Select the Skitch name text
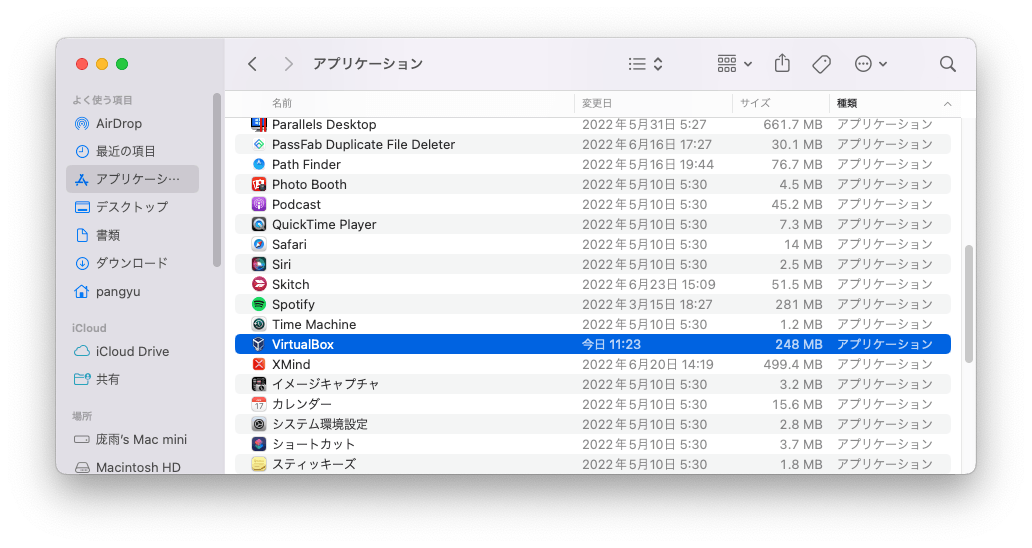Screen dimensions: 1032x548 [290, 284]
